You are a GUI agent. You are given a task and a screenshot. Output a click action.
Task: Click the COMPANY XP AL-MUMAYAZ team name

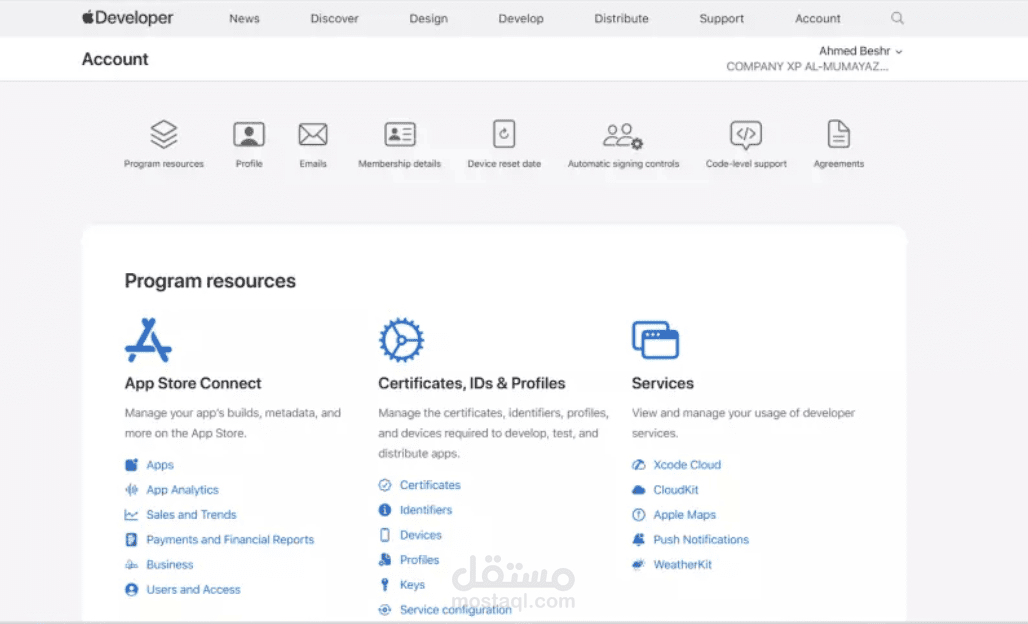pos(807,67)
